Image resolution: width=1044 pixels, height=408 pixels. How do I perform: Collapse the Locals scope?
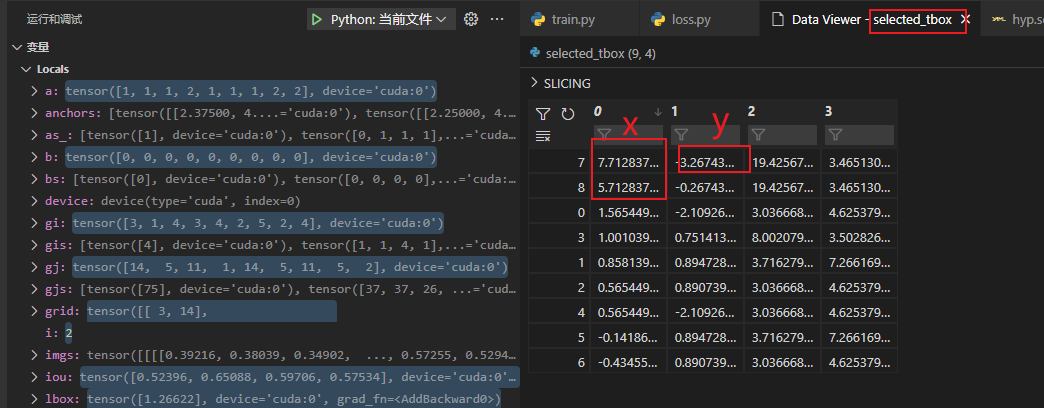pyautogui.click(x=26, y=69)
